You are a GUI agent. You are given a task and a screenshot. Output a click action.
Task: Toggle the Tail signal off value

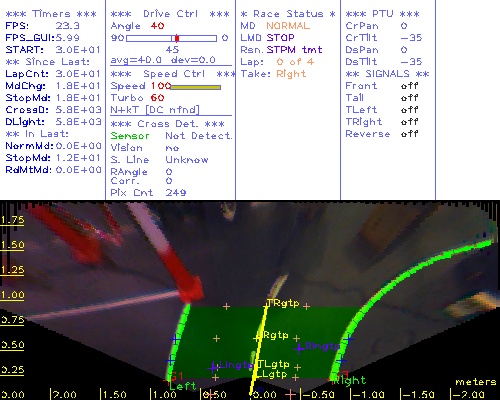coord(409,98)
